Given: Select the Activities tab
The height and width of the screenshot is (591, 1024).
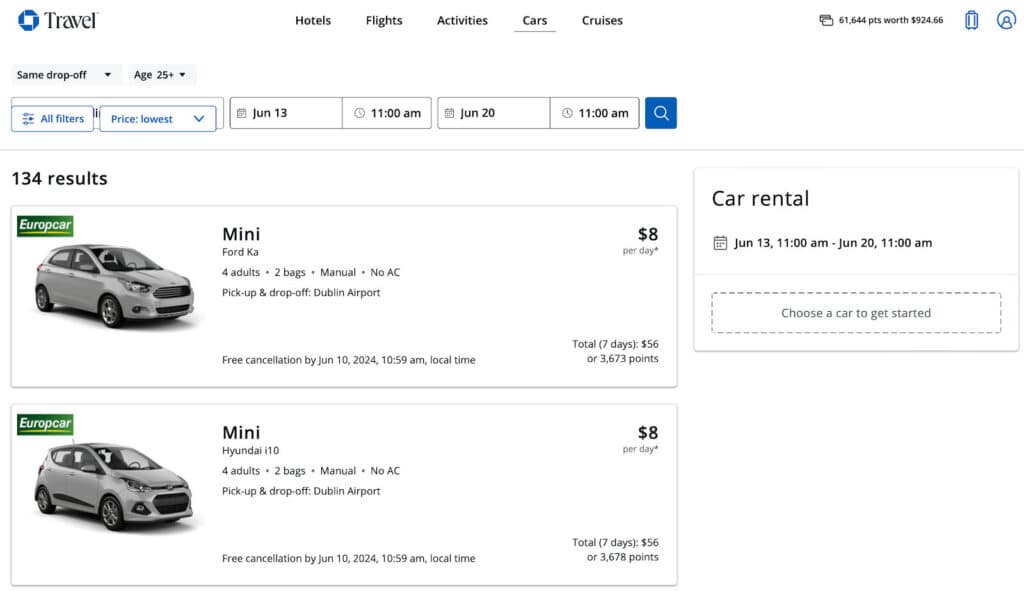Looking at the screenshot, I should tap(462, 20).
